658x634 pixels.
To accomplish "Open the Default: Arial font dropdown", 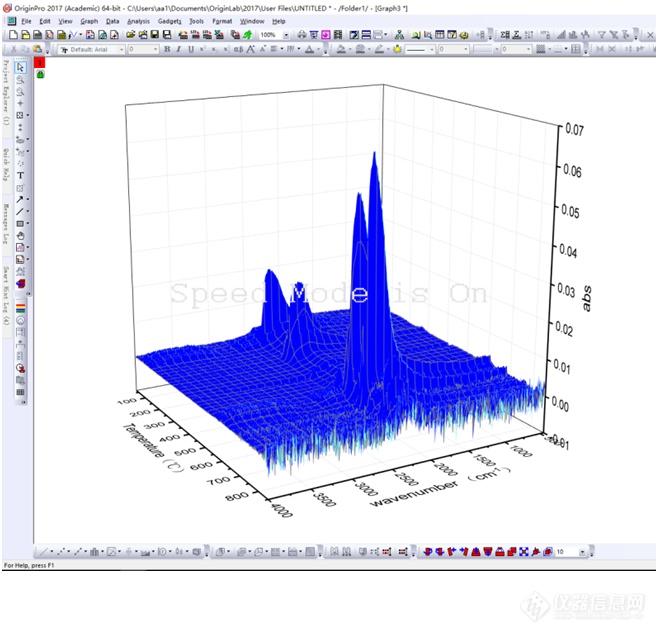I will (121, 50).
